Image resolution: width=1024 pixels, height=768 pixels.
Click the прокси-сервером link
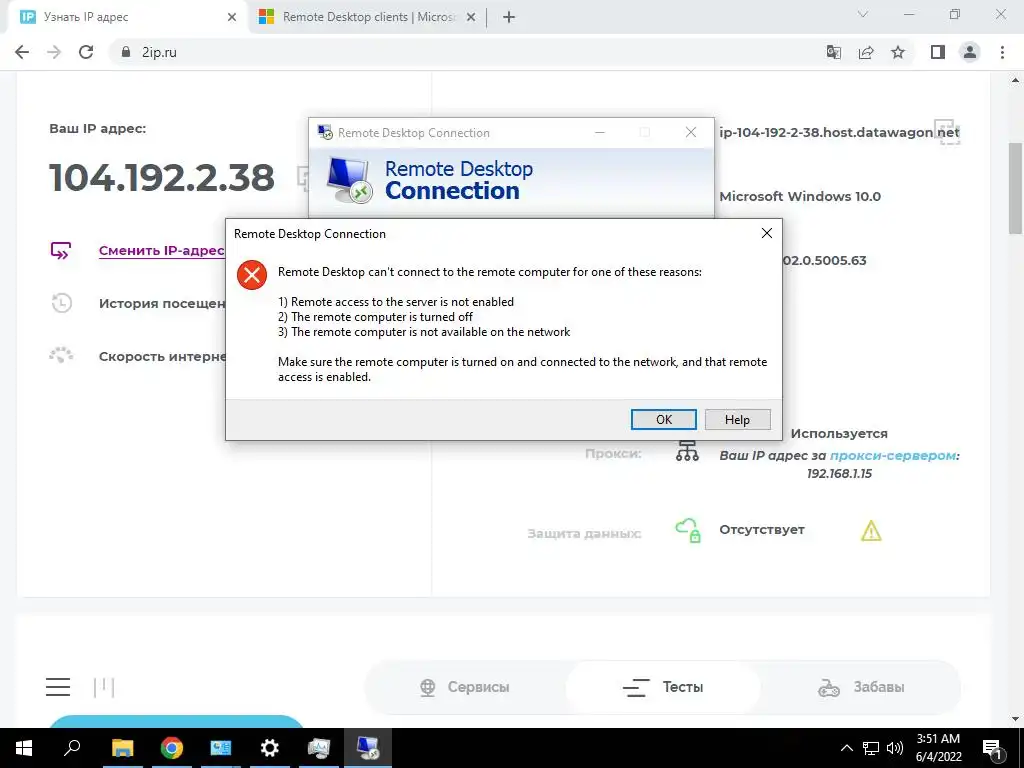893,456
